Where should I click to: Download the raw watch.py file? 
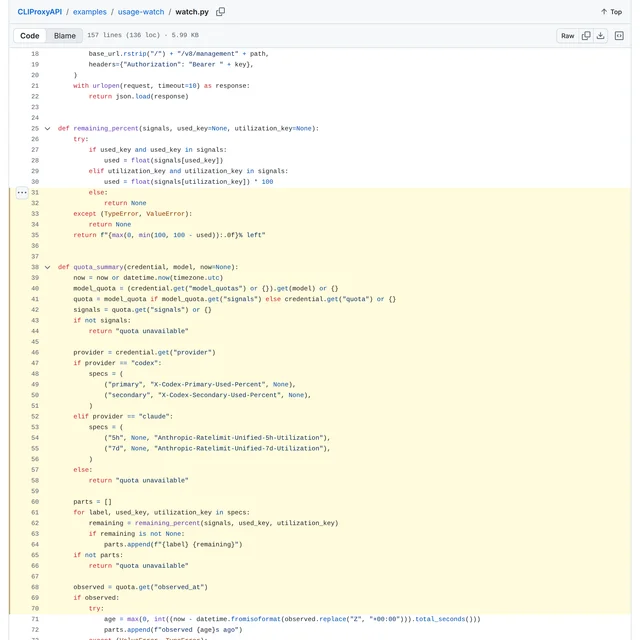pyautogui.click(x=600, y=36)
